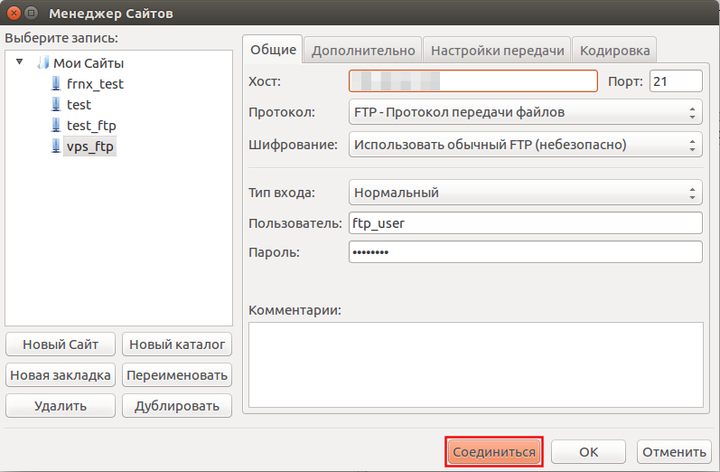Select the test site entry

click(x=79, y=105)
